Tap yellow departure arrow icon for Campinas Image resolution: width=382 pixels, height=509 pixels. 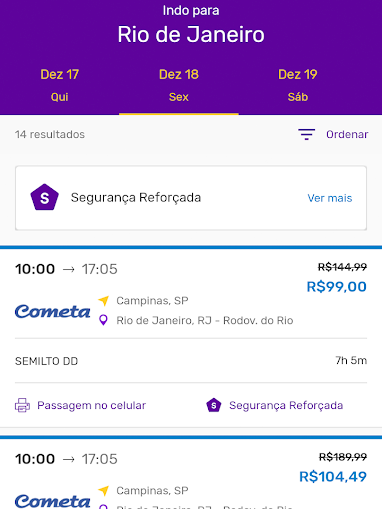[x=104, y=301]
